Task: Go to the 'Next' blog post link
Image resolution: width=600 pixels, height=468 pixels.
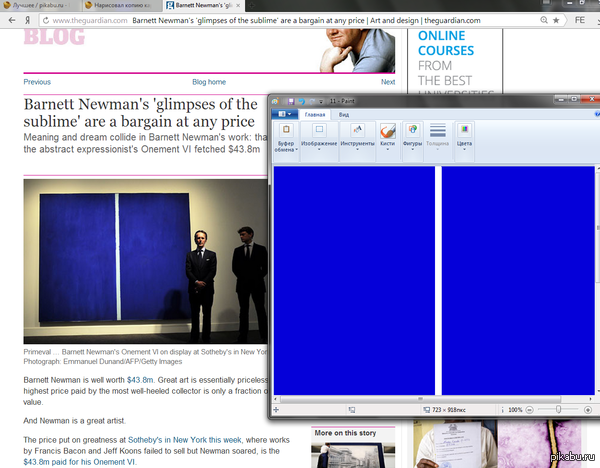Action: 387,82
